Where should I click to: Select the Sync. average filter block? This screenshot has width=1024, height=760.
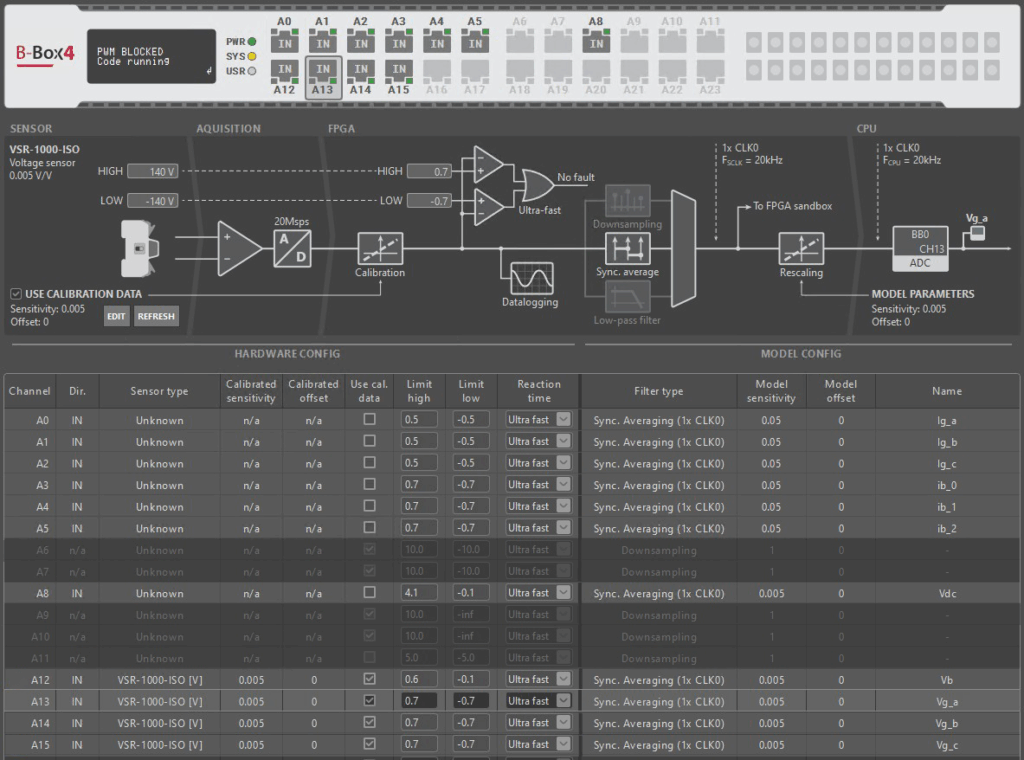627,248
